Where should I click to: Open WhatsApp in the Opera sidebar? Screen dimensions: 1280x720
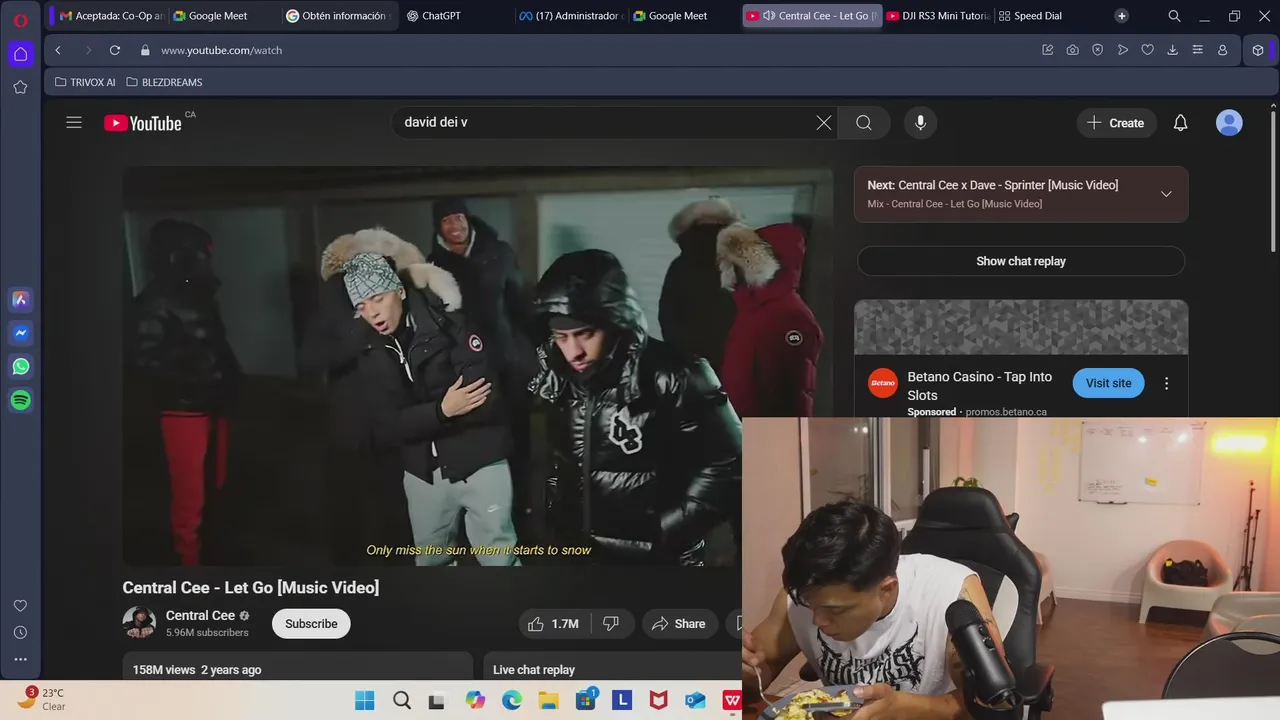[20, 366]
